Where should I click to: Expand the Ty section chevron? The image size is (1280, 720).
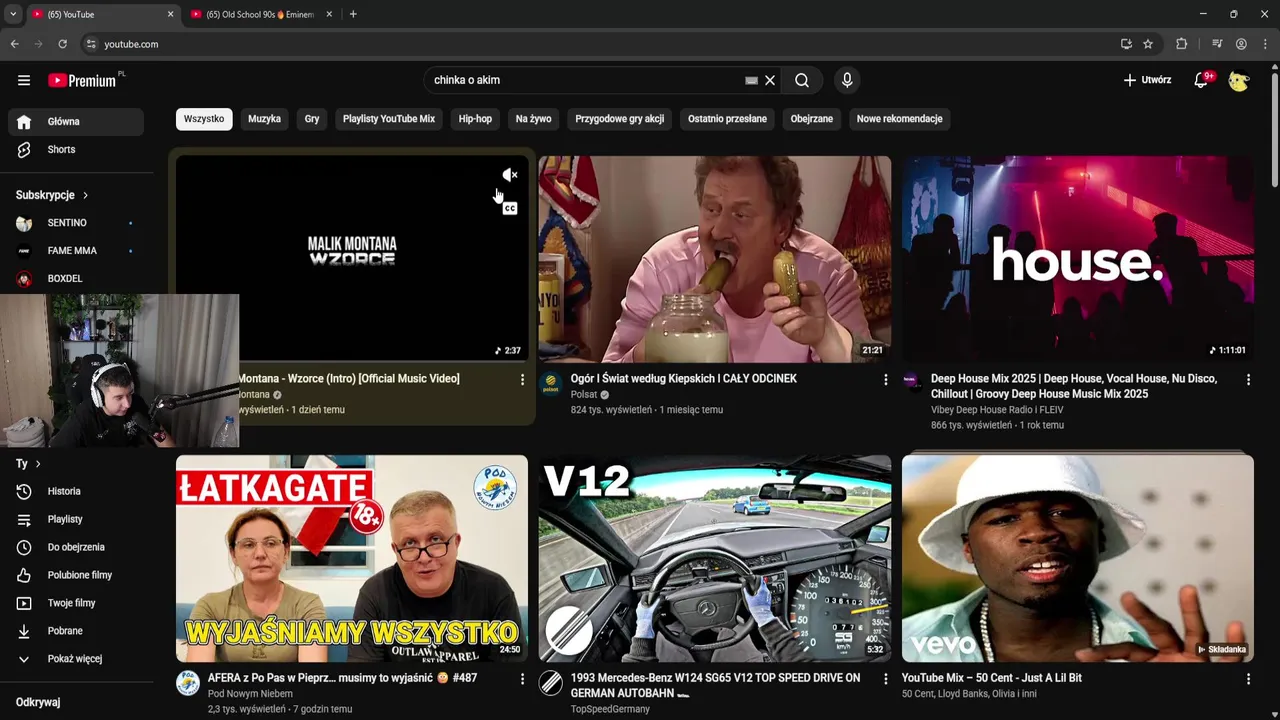point(38,464)
